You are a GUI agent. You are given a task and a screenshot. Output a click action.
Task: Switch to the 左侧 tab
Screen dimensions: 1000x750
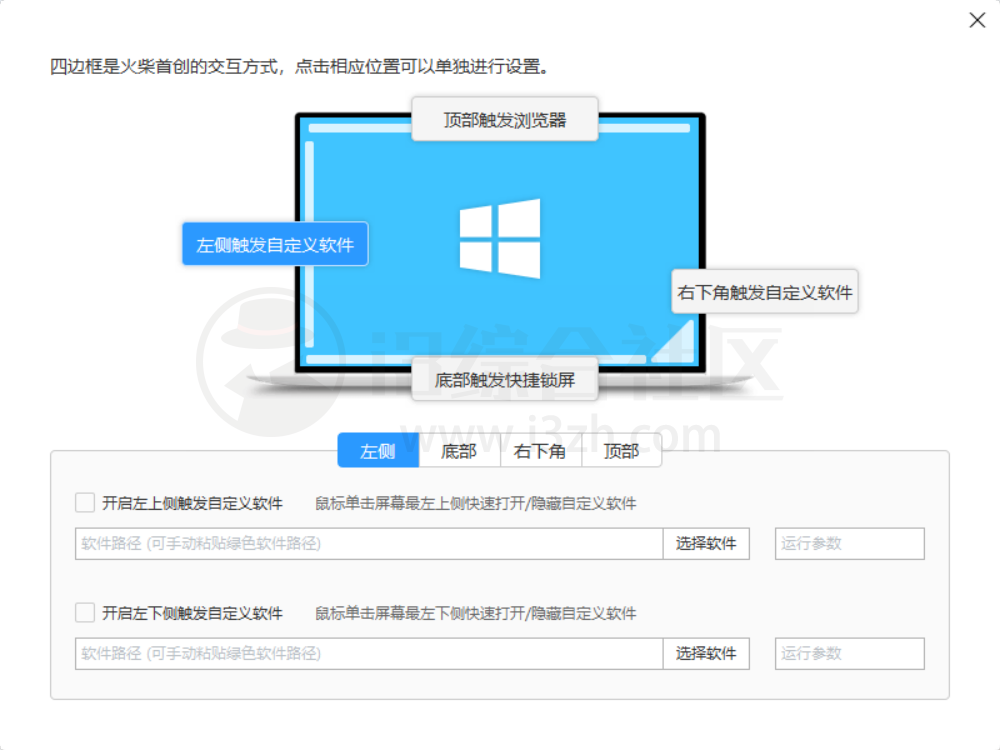click(x=378, y=451)
